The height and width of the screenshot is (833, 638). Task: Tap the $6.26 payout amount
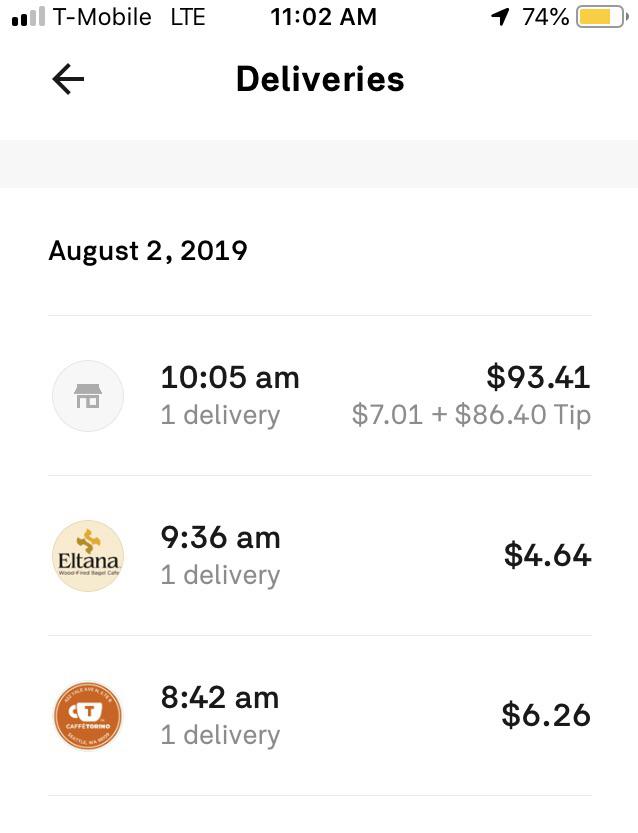click(x=548, y=716)
